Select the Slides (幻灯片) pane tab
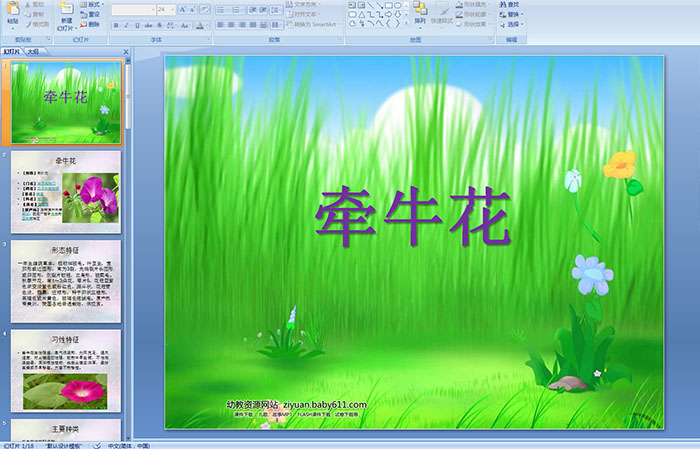The width and height of the screenshot is (700, 449). pyautogui.click(x=12, y=50)
